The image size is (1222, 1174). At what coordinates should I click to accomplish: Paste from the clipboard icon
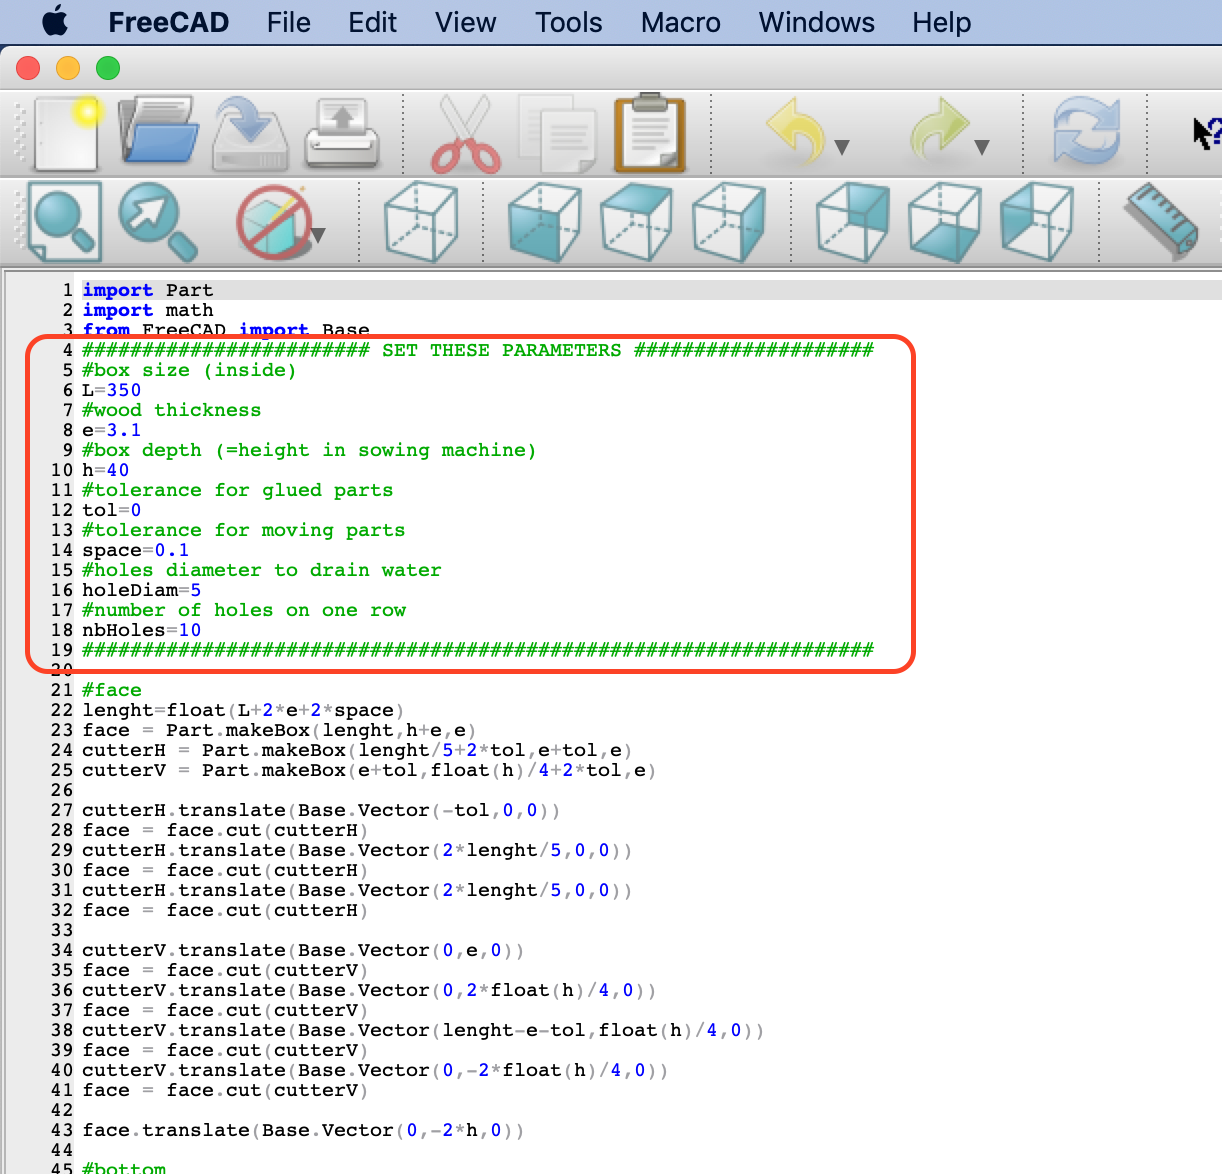650,132
